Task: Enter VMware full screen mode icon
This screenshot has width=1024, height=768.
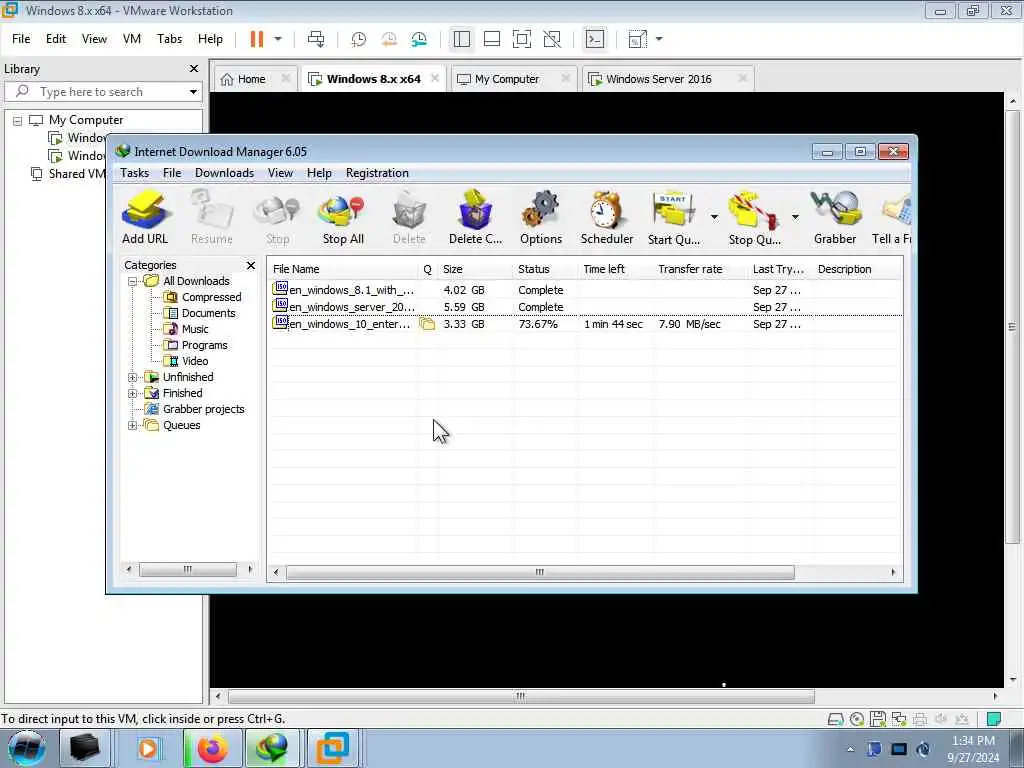Action: pos(522,39)
